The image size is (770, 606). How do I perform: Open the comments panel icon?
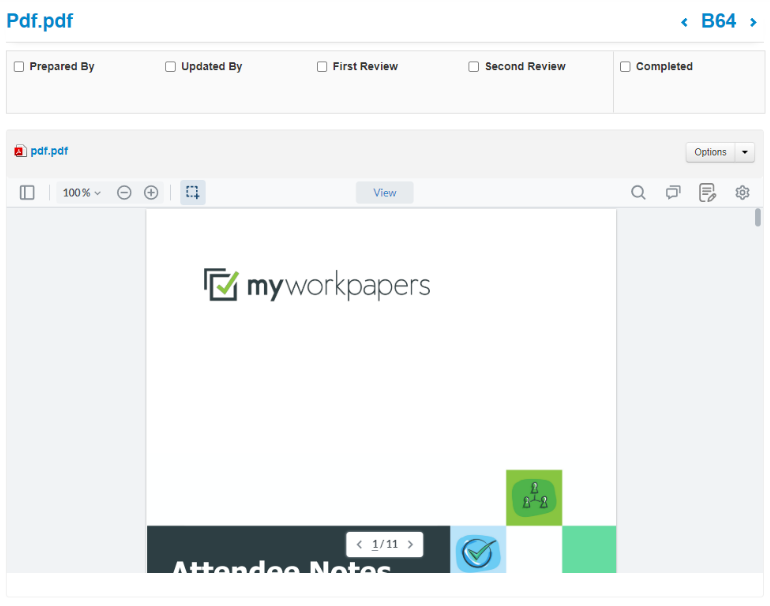673,192
